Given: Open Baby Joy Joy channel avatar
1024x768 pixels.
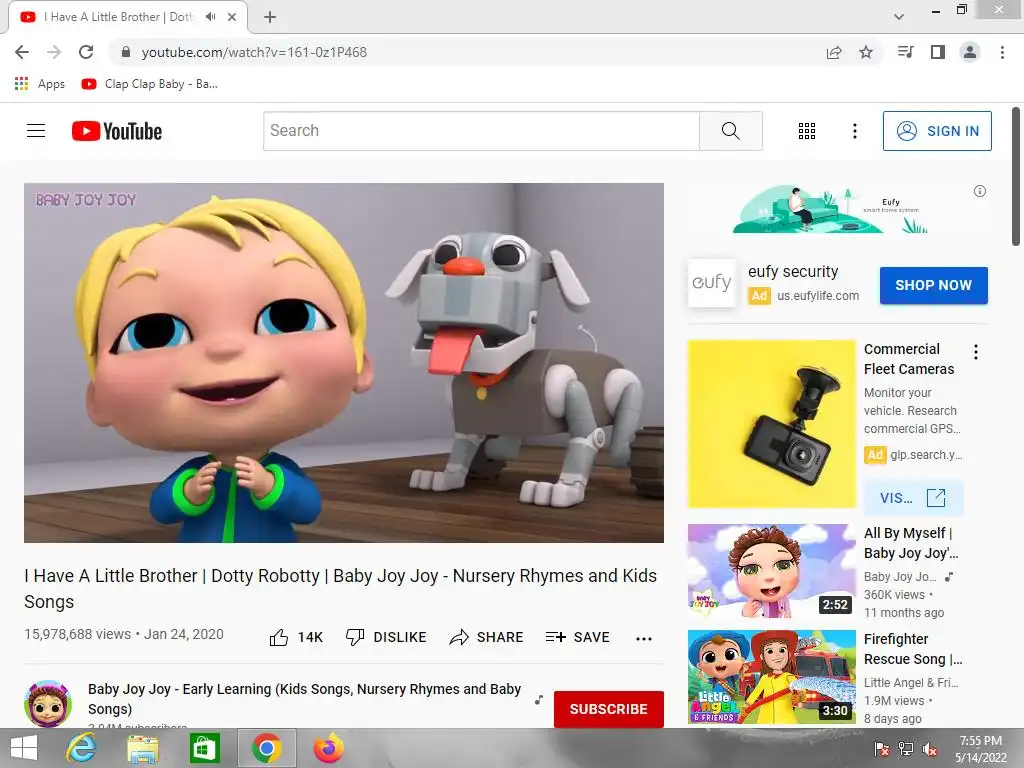Looking at the screenshot, I should [x=48, y=704].
